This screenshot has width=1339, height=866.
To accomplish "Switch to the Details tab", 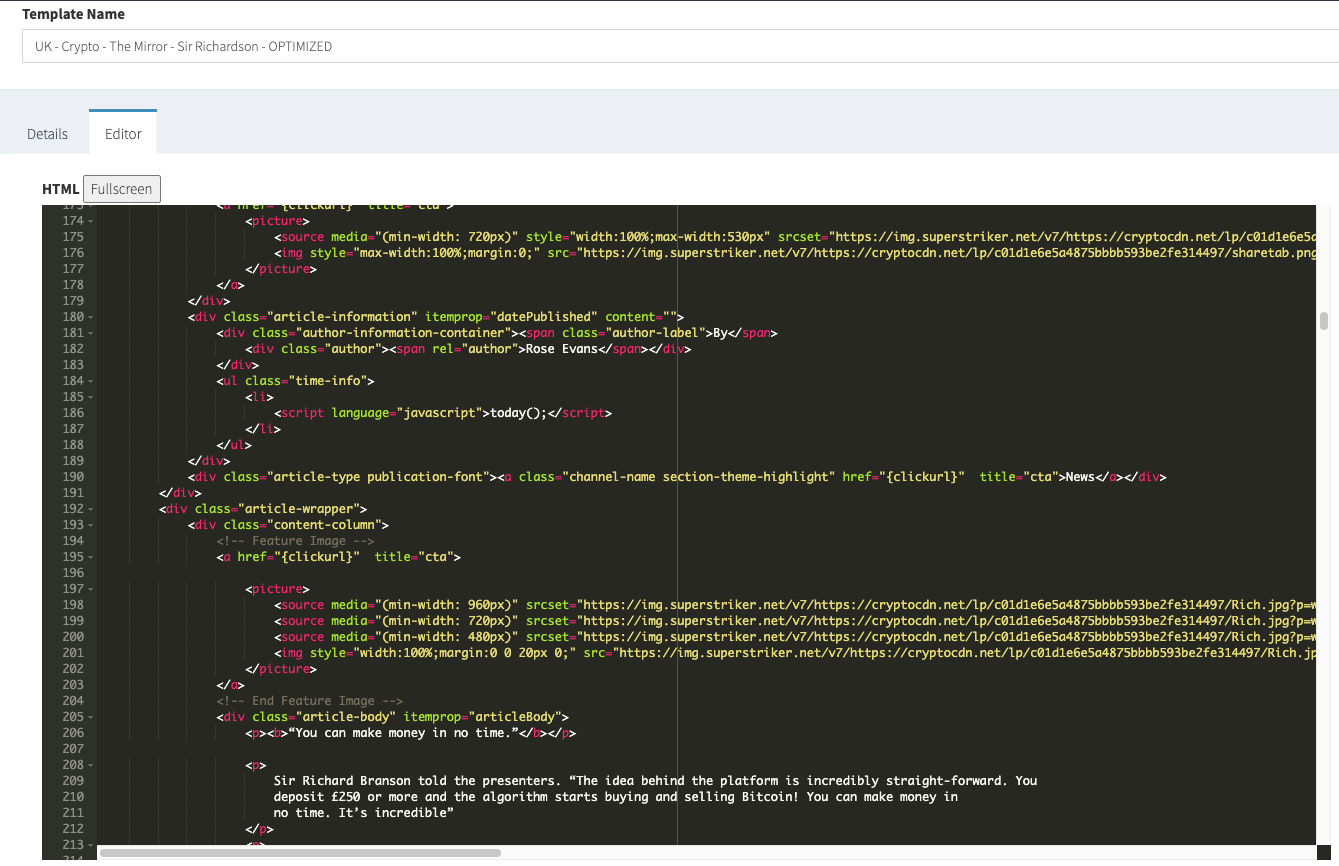I will click(47, 134).
